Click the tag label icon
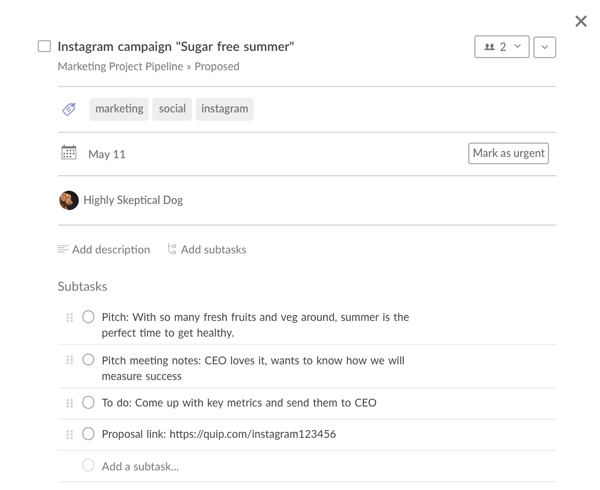The image size is (600, 490). (69, 109)
